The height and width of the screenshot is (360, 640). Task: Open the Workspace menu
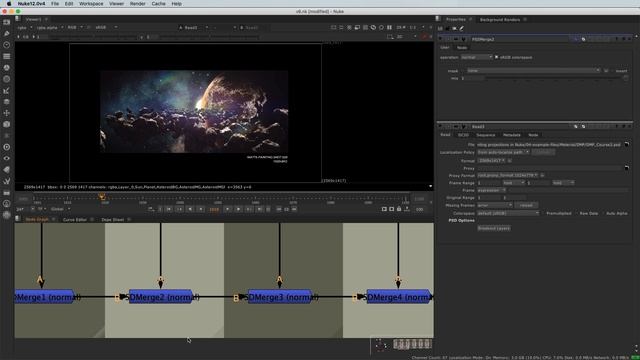(91, 4)
